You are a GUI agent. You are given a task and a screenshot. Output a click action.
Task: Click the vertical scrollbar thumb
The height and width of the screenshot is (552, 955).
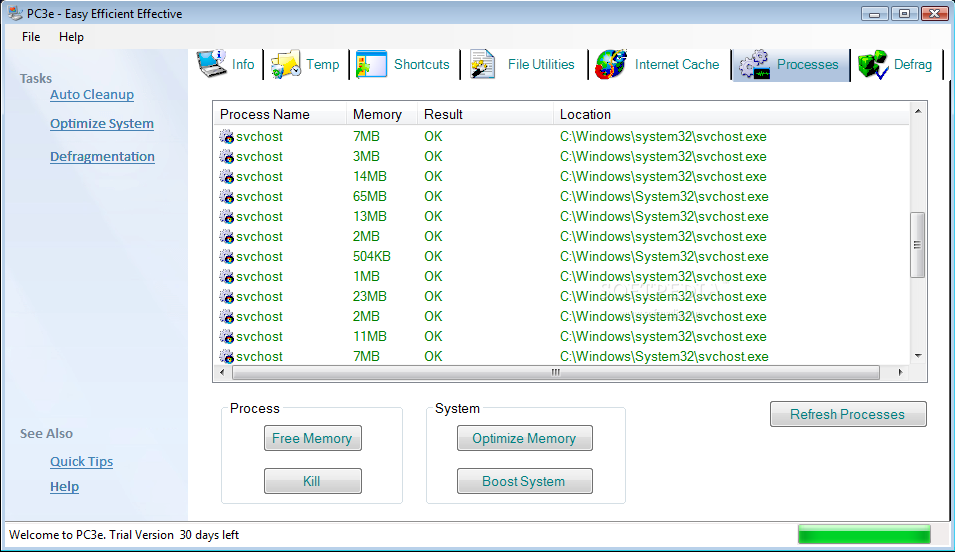tap(918, 245)
